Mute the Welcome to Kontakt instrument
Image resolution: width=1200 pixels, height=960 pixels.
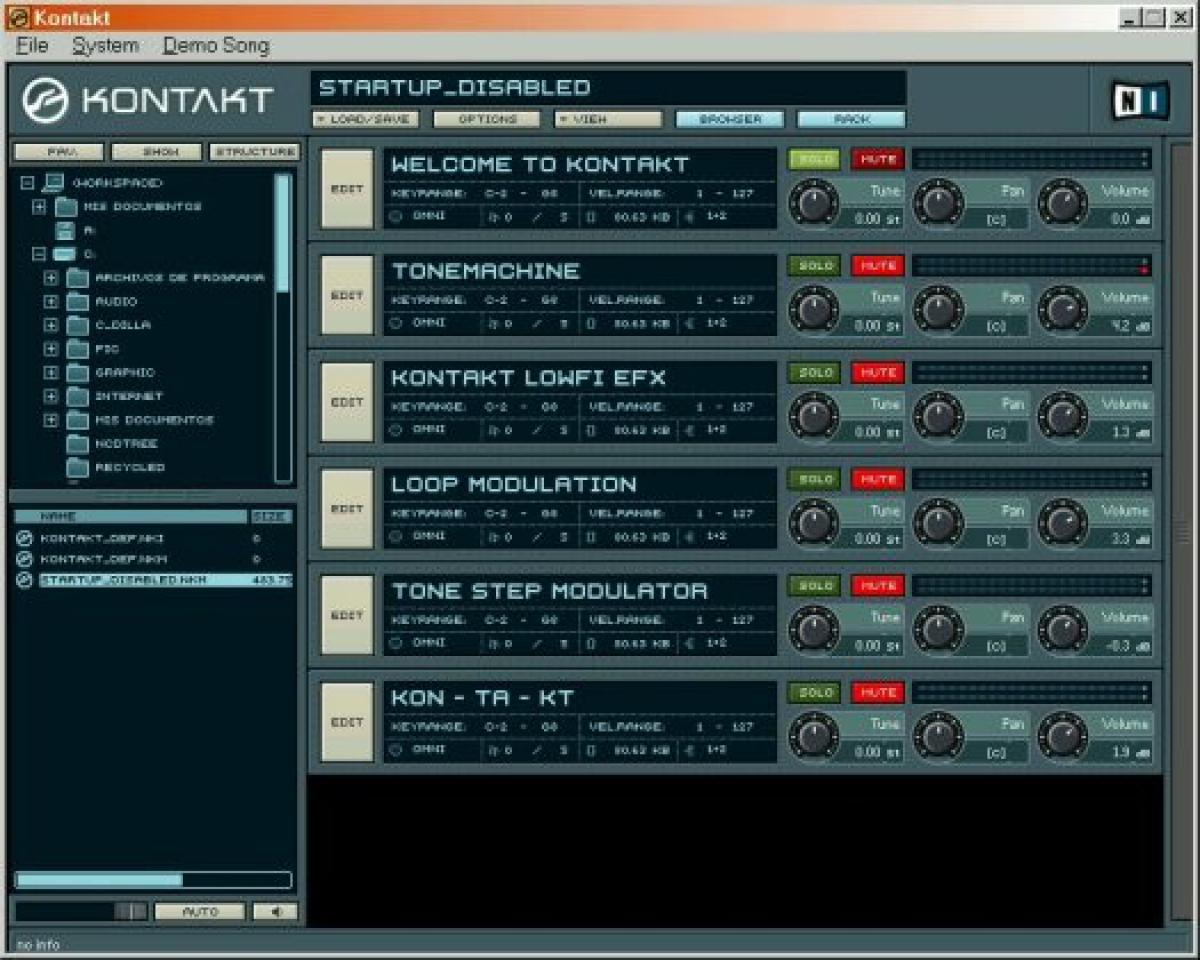point(878,159)
